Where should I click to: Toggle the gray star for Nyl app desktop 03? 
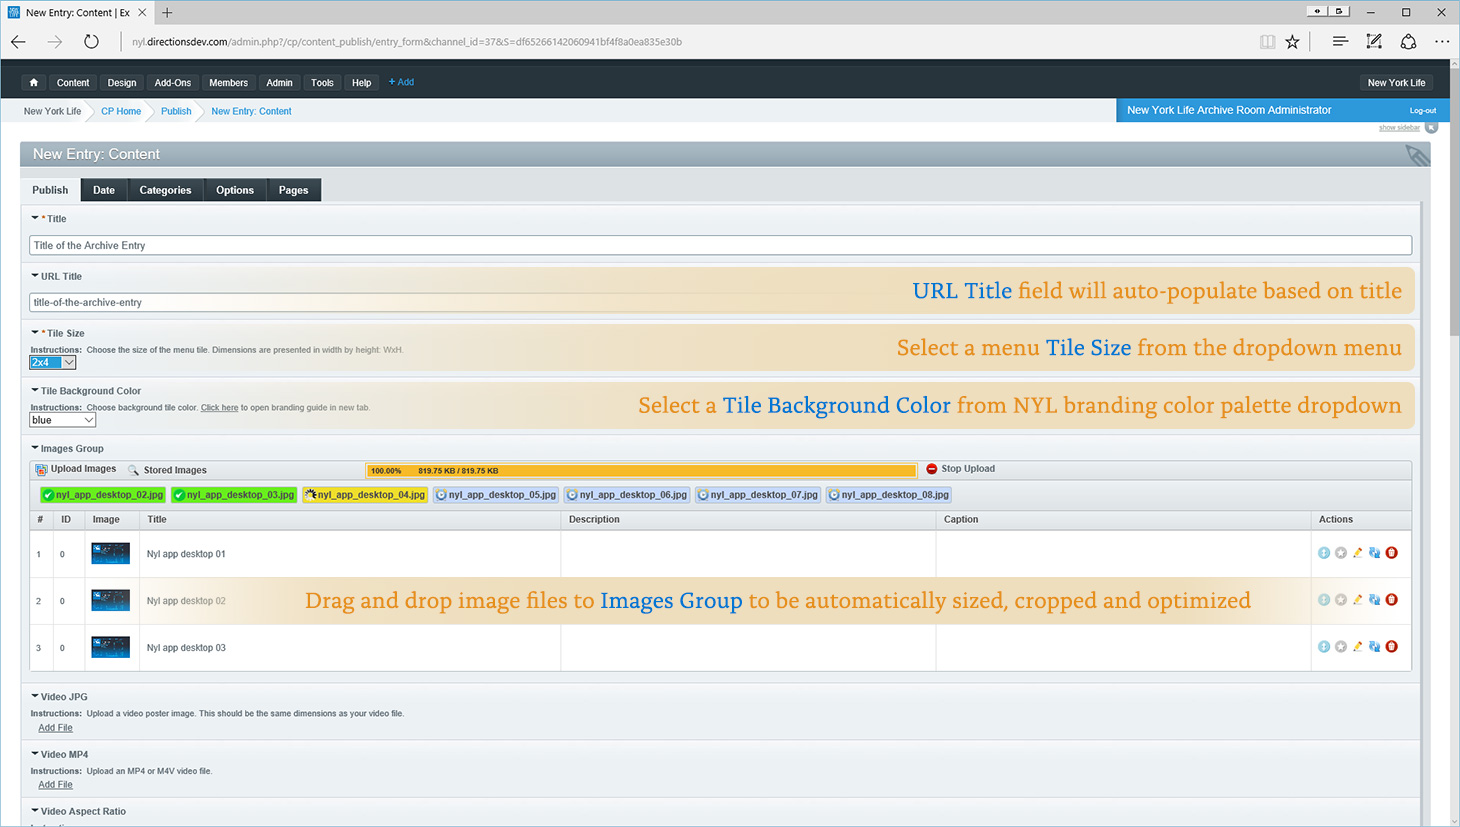pos(1341,647)
